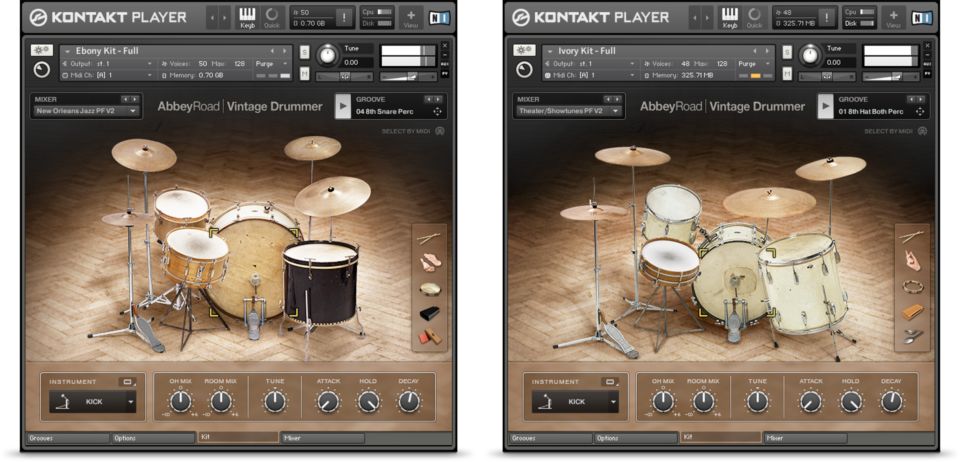Open the Keyb keyboard panel in Ebony window
This screenshot has width=960, height=462.
pyautogui.click(x=247, y=17)
